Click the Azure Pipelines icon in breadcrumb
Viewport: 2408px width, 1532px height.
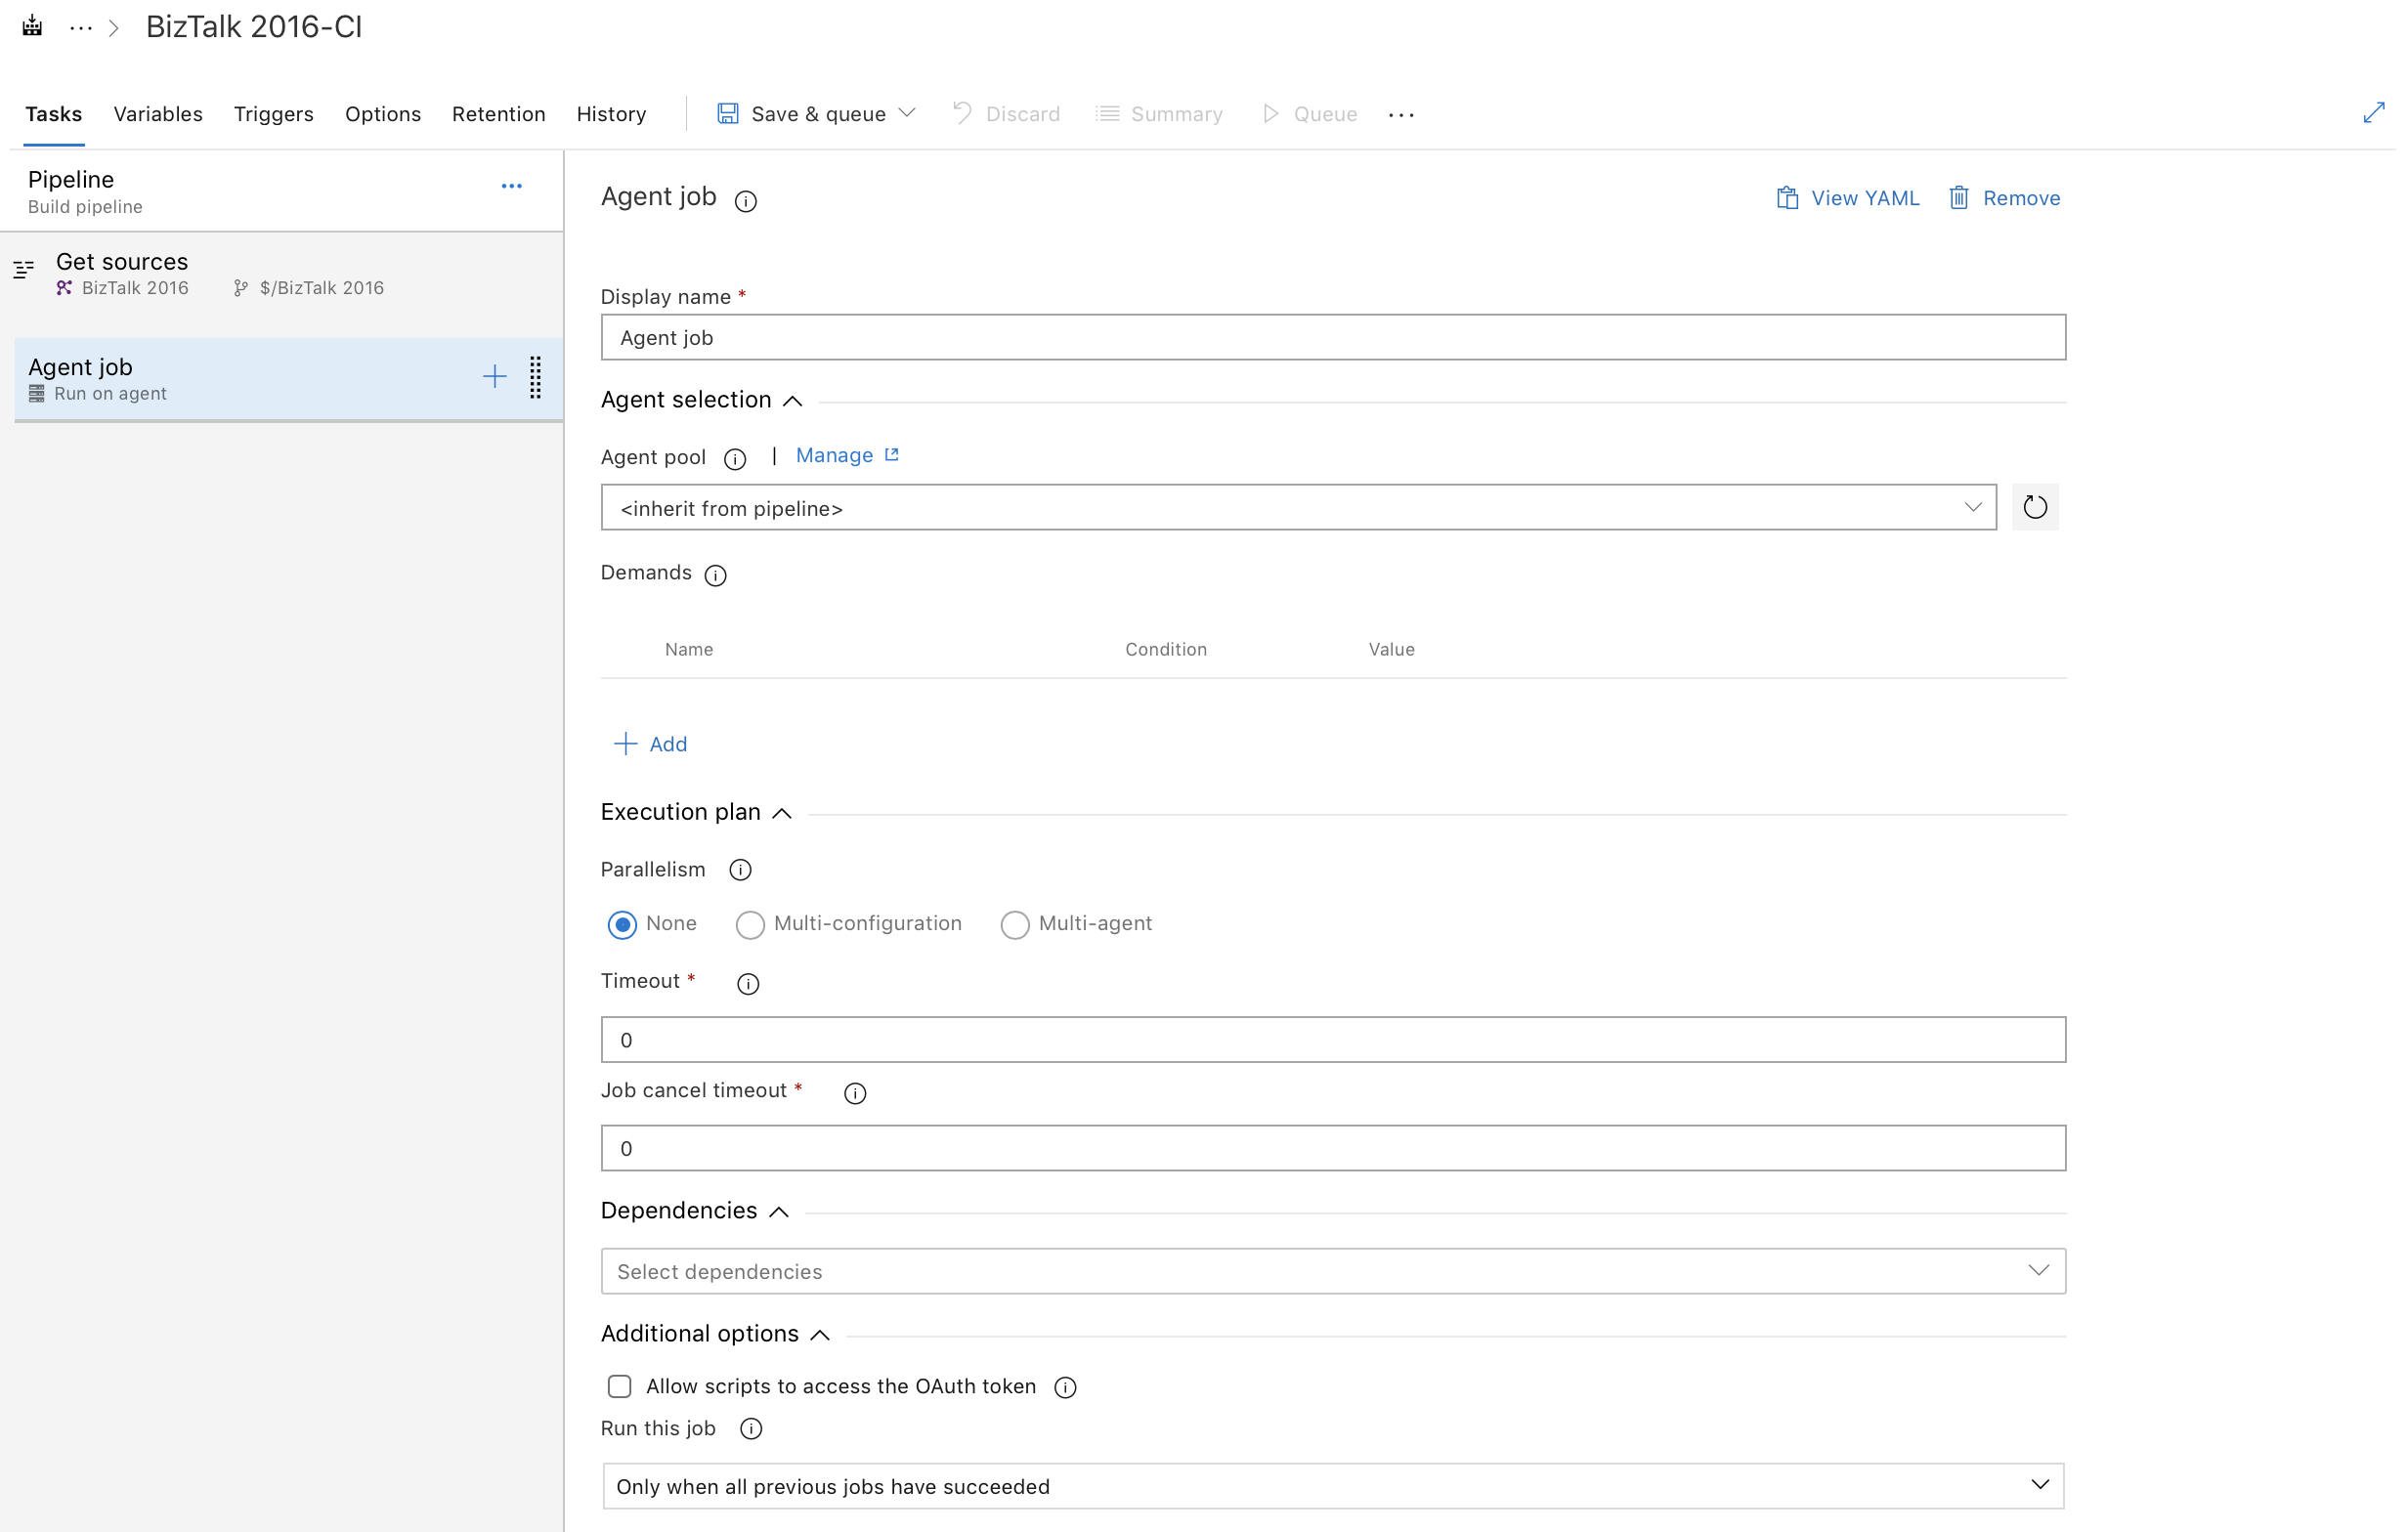point(32,27)
